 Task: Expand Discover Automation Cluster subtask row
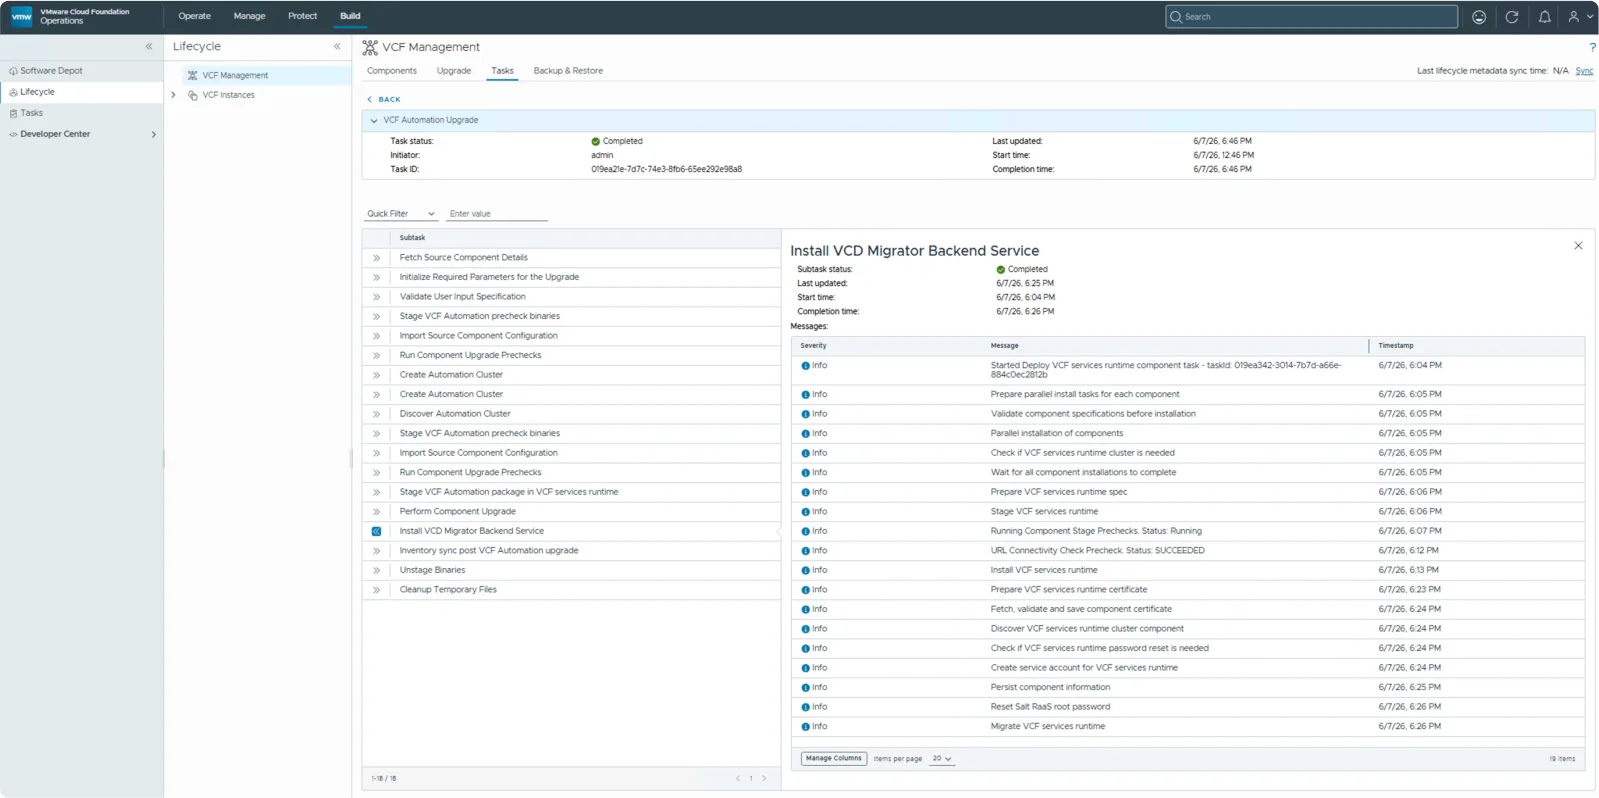(377, 414)
